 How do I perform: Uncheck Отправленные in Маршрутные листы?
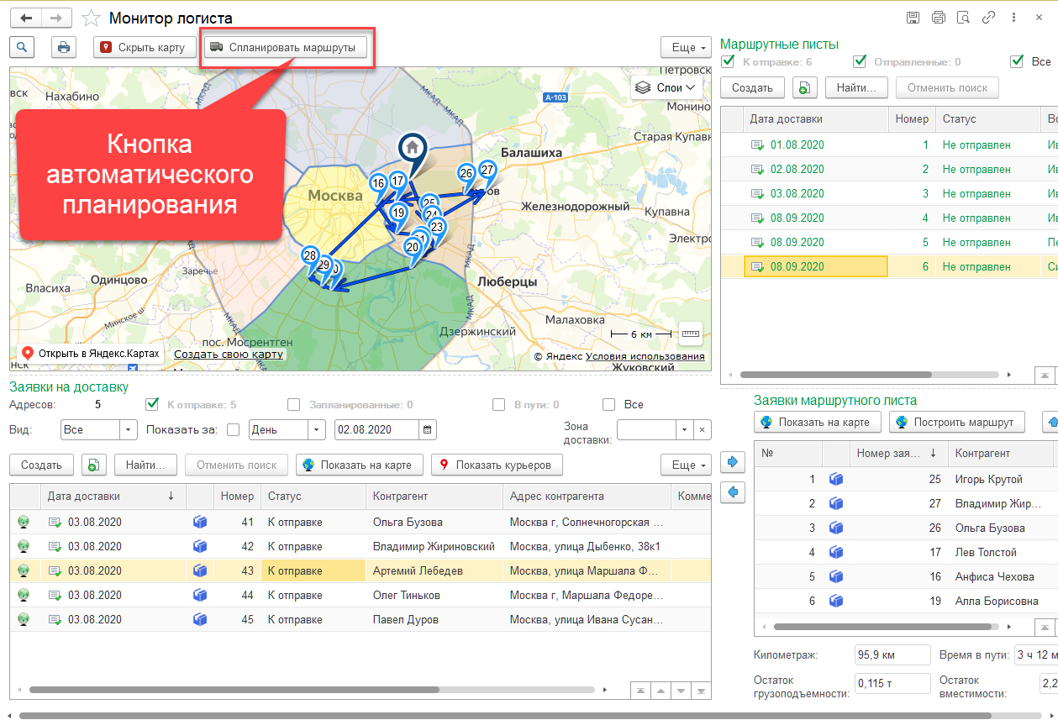click(860, 62)
